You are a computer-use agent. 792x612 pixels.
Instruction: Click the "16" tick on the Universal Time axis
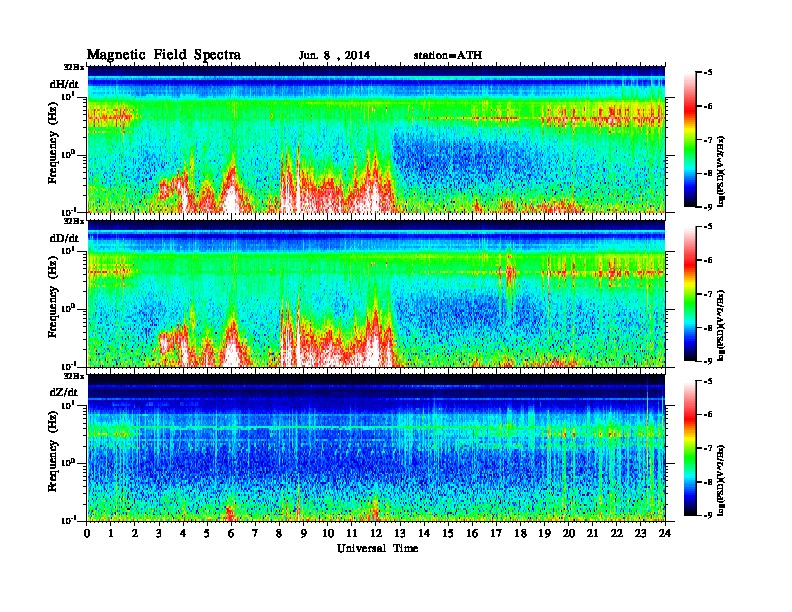472,533
